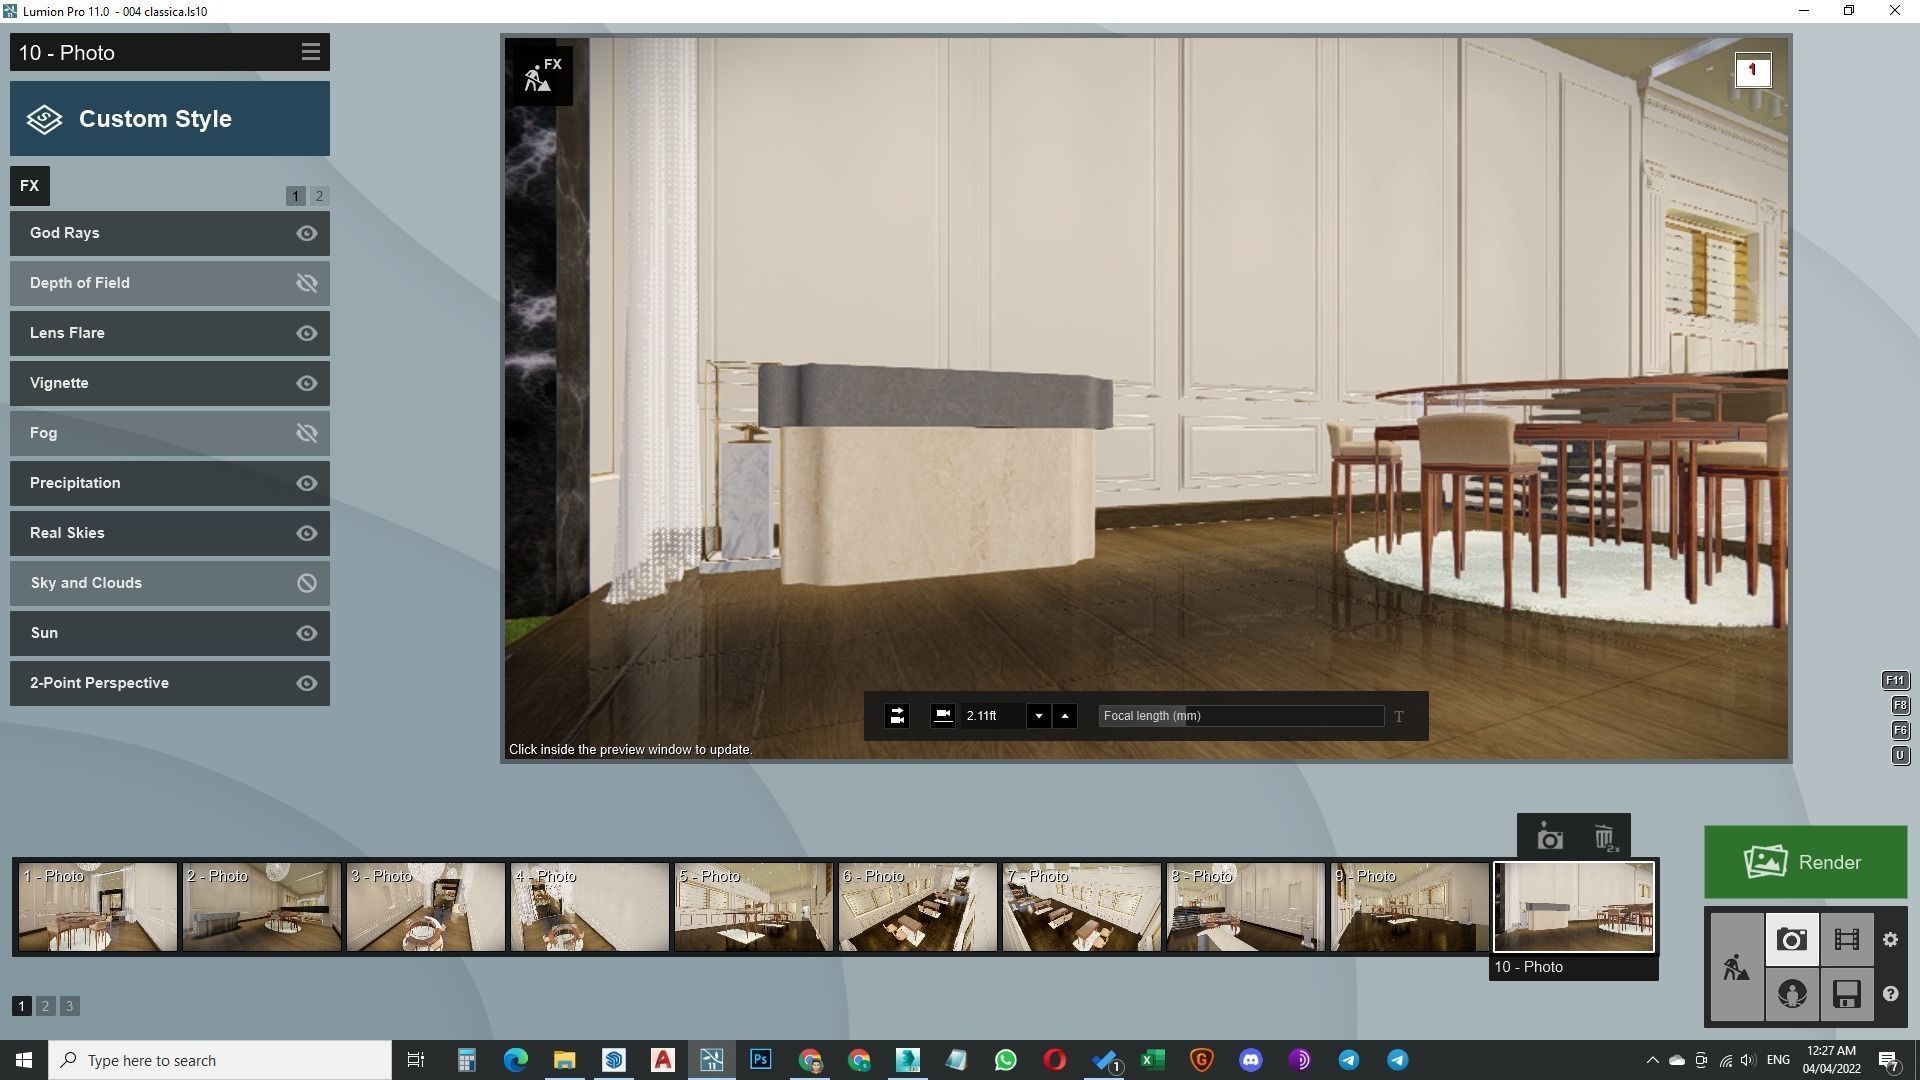Select the 2 - Photo thumbnail
1920x1080 pixels.
[x=261, y=907]
